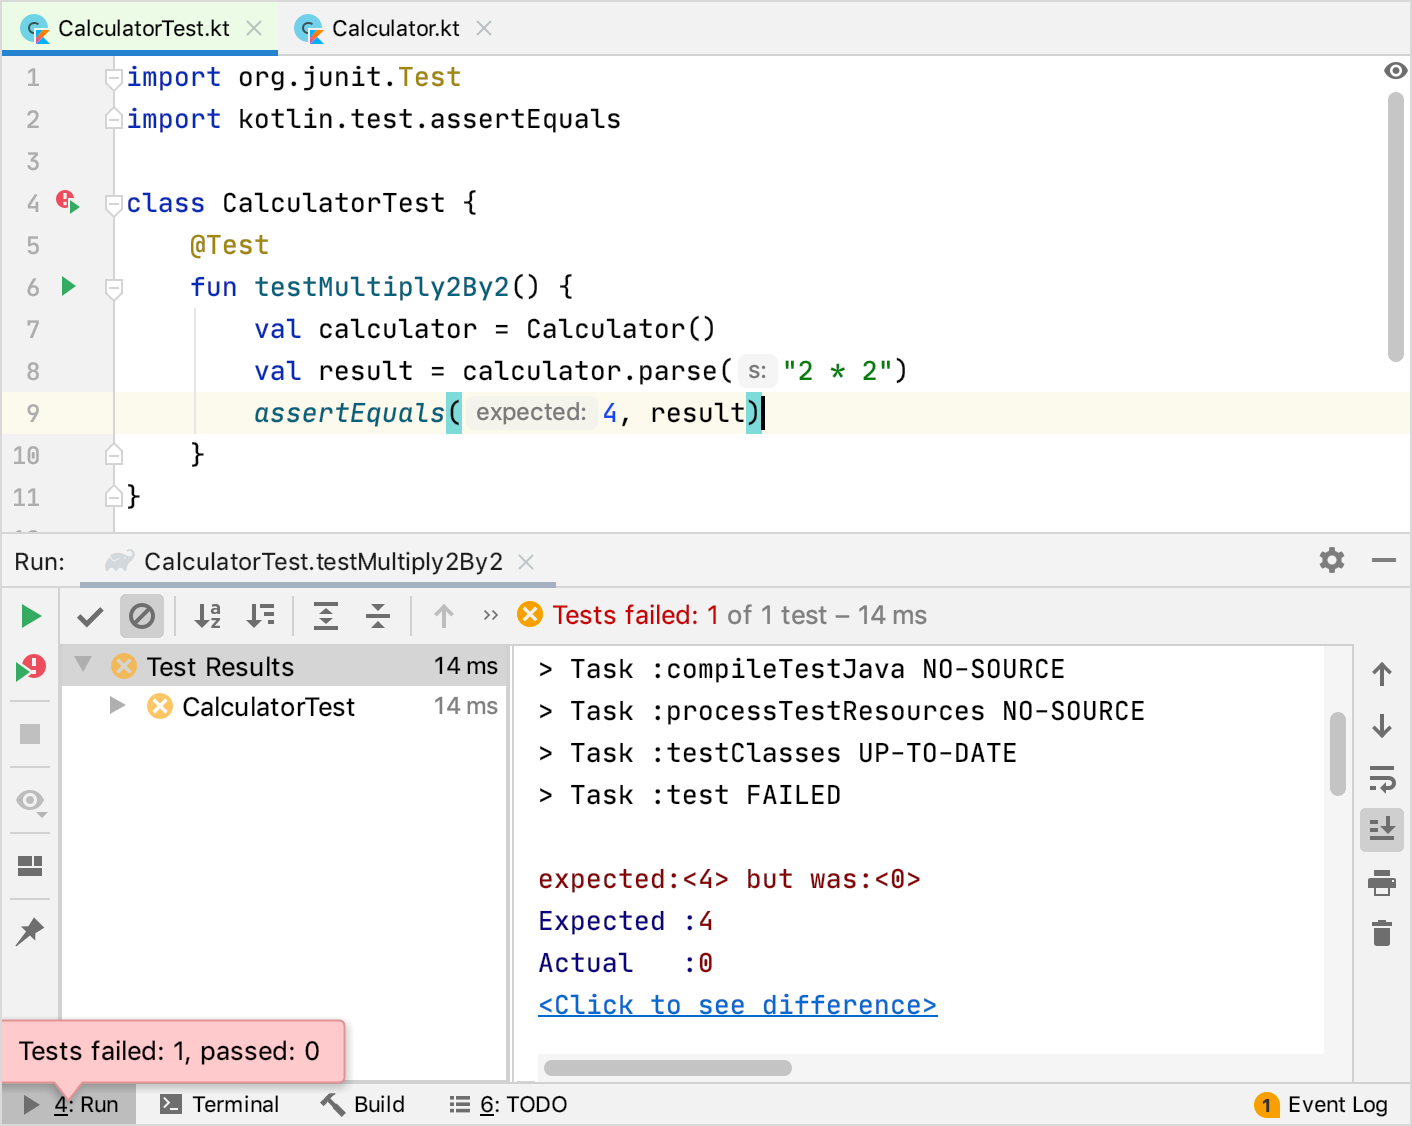This screenshot has height=1126, width=1412.
Task: Click the Sort Alphabetically icon
Action: tap(208, 616)
